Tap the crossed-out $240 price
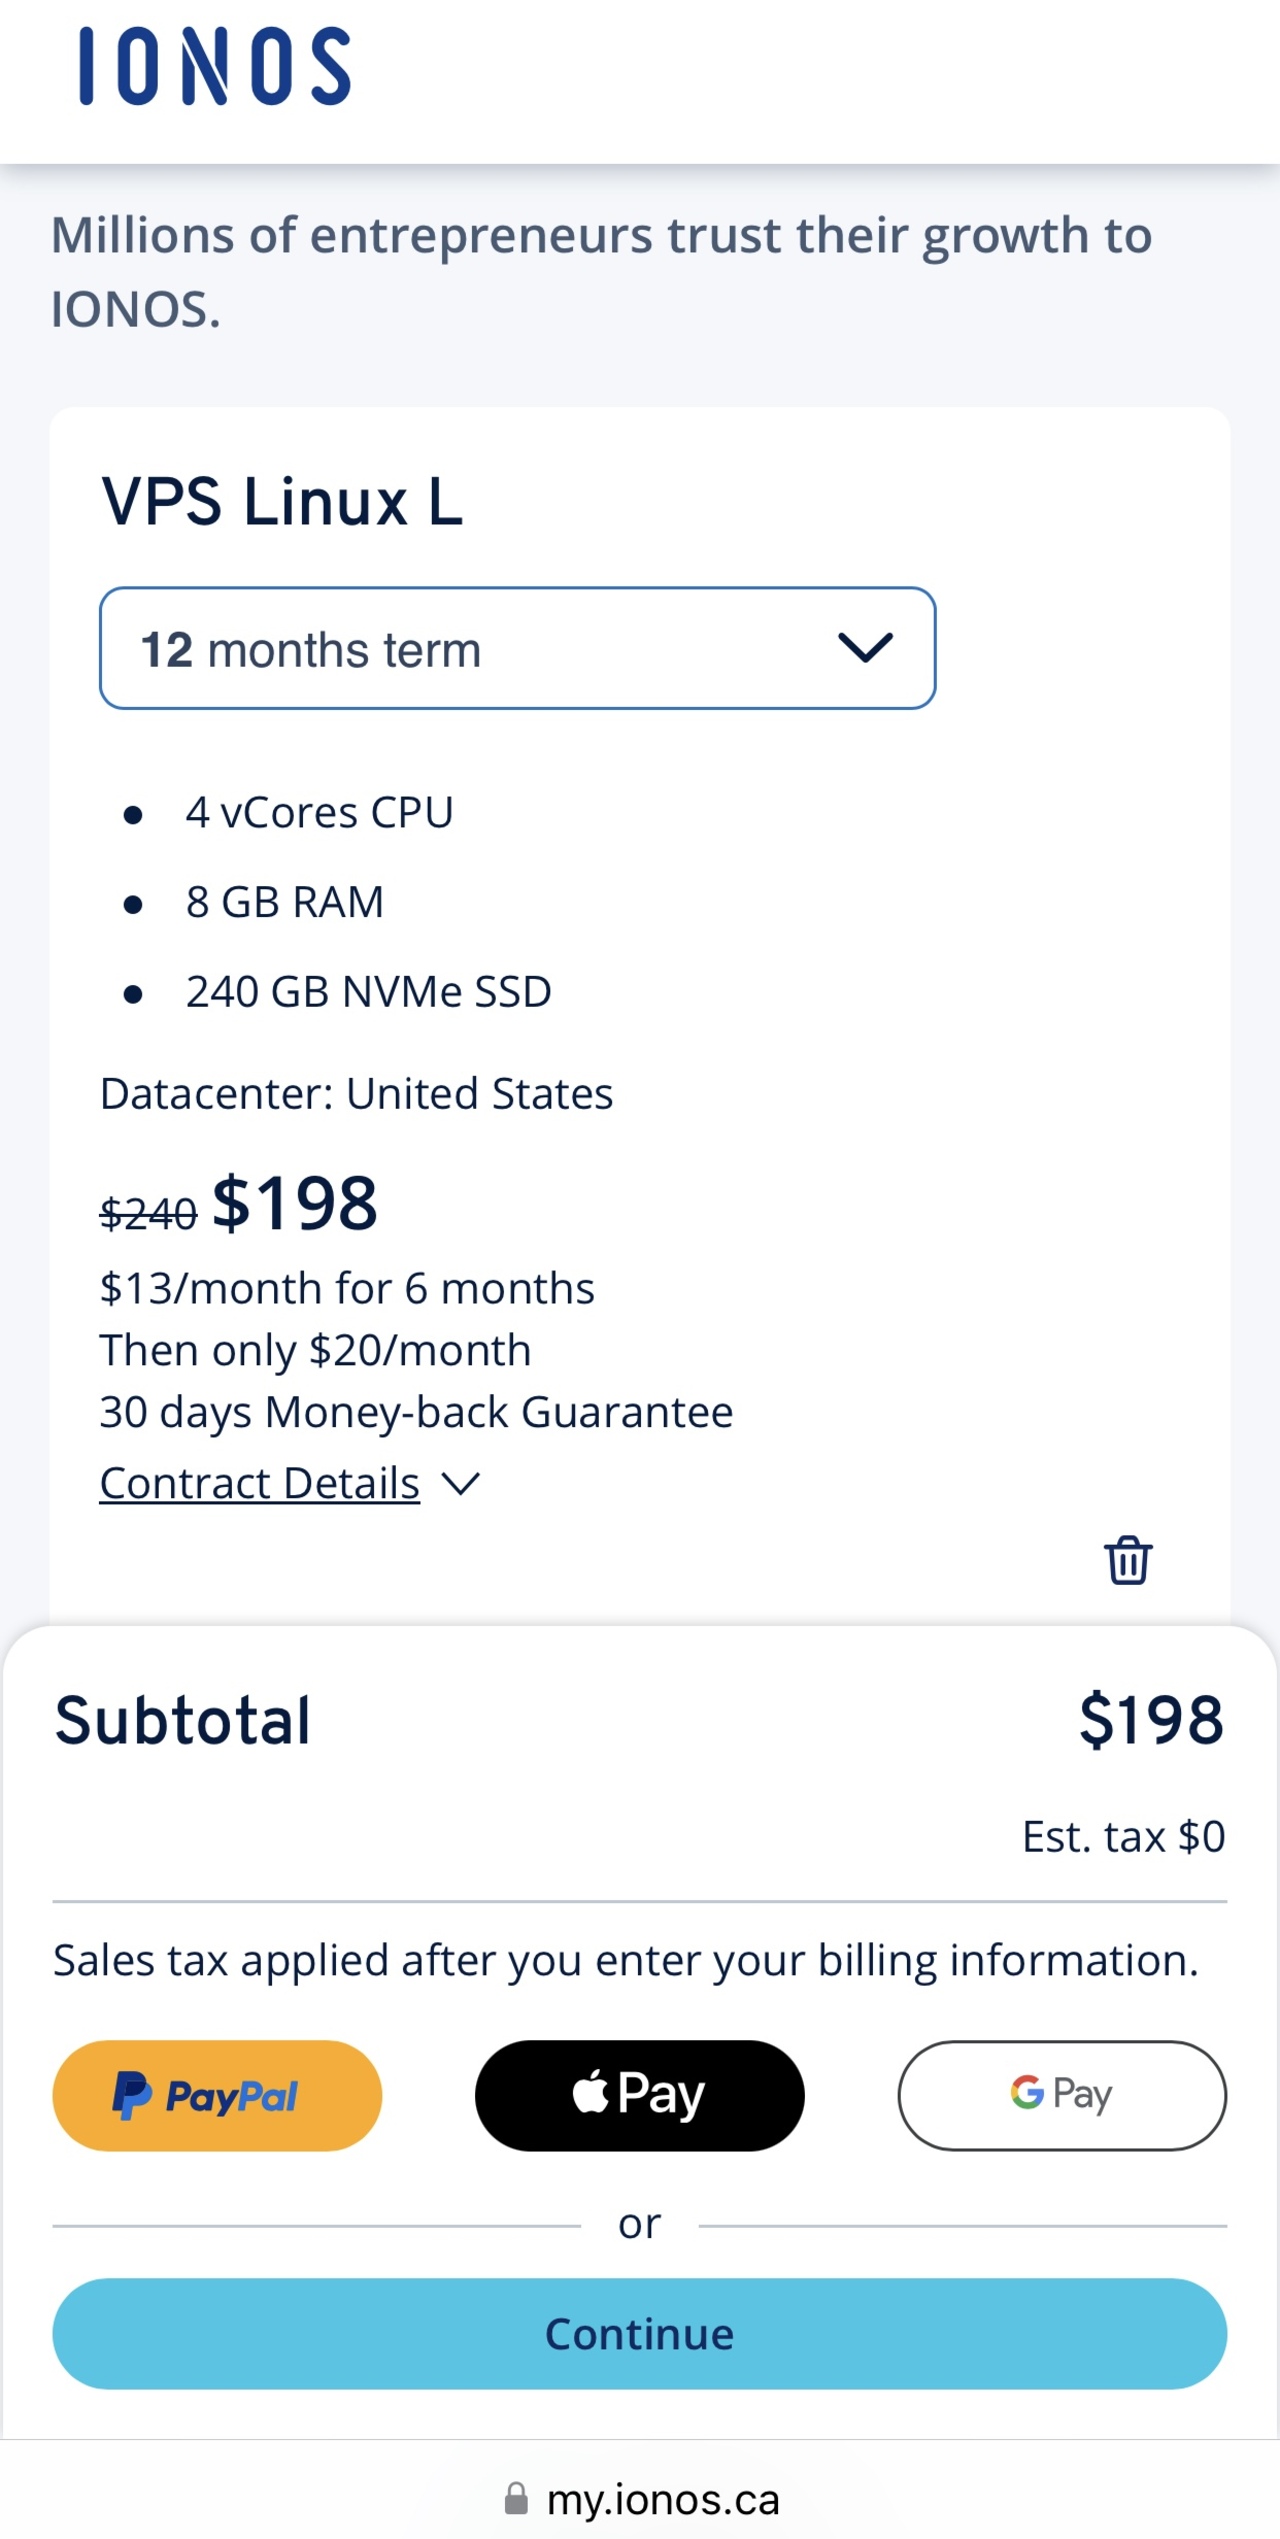The width and height of the screenshot is (1280, 2539). pyautogui.click(x=148, y=1214)
